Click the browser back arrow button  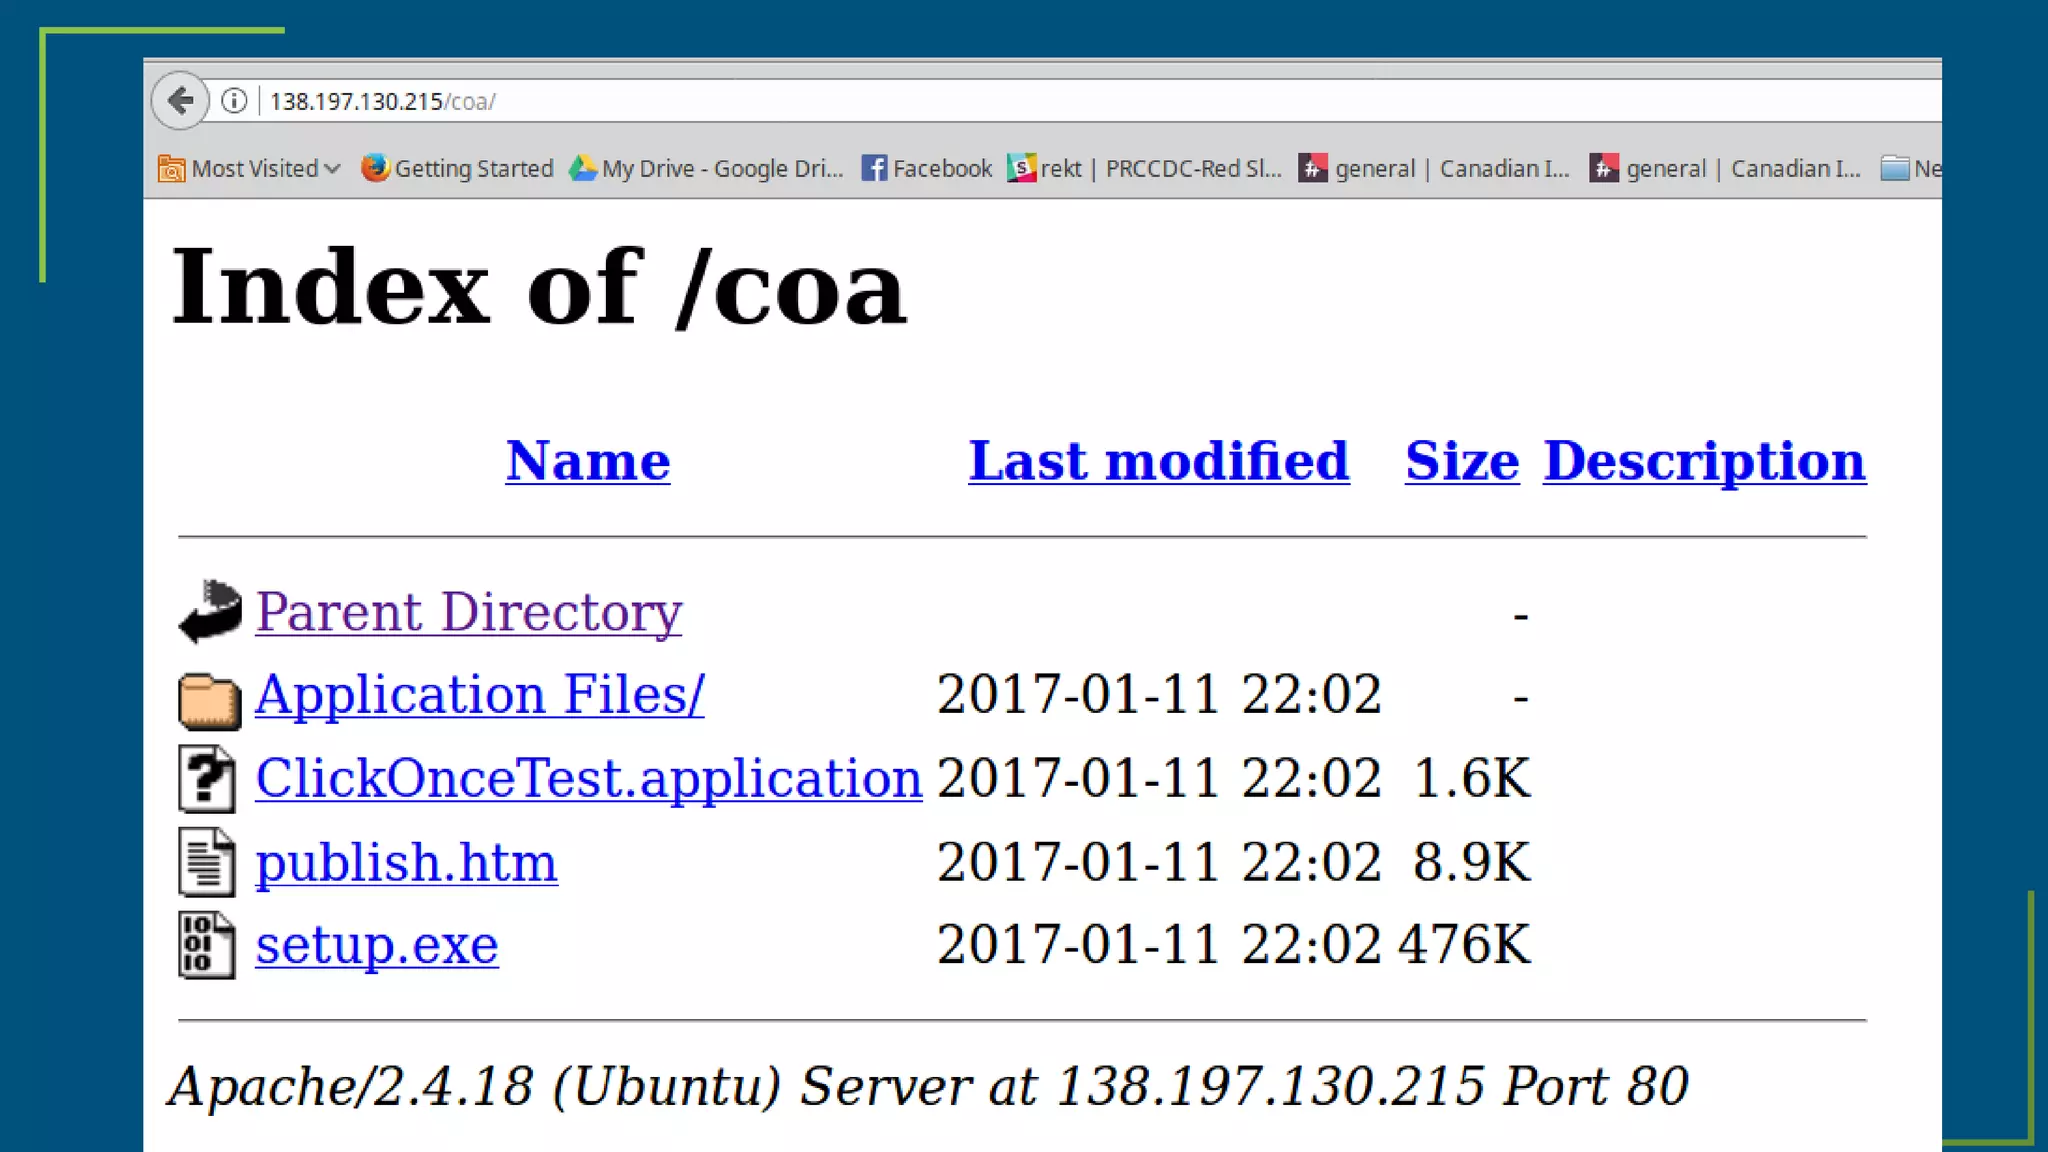click(180, 100)
